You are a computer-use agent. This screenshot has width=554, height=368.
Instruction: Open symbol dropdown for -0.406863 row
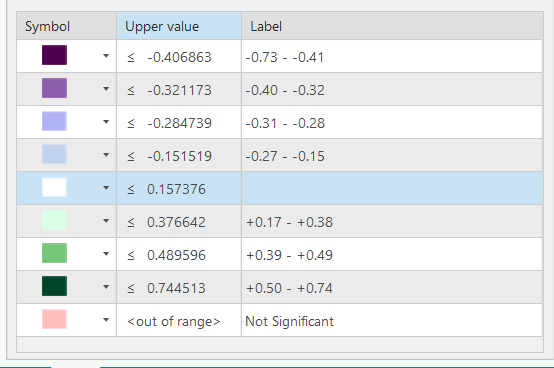point(106,56)
